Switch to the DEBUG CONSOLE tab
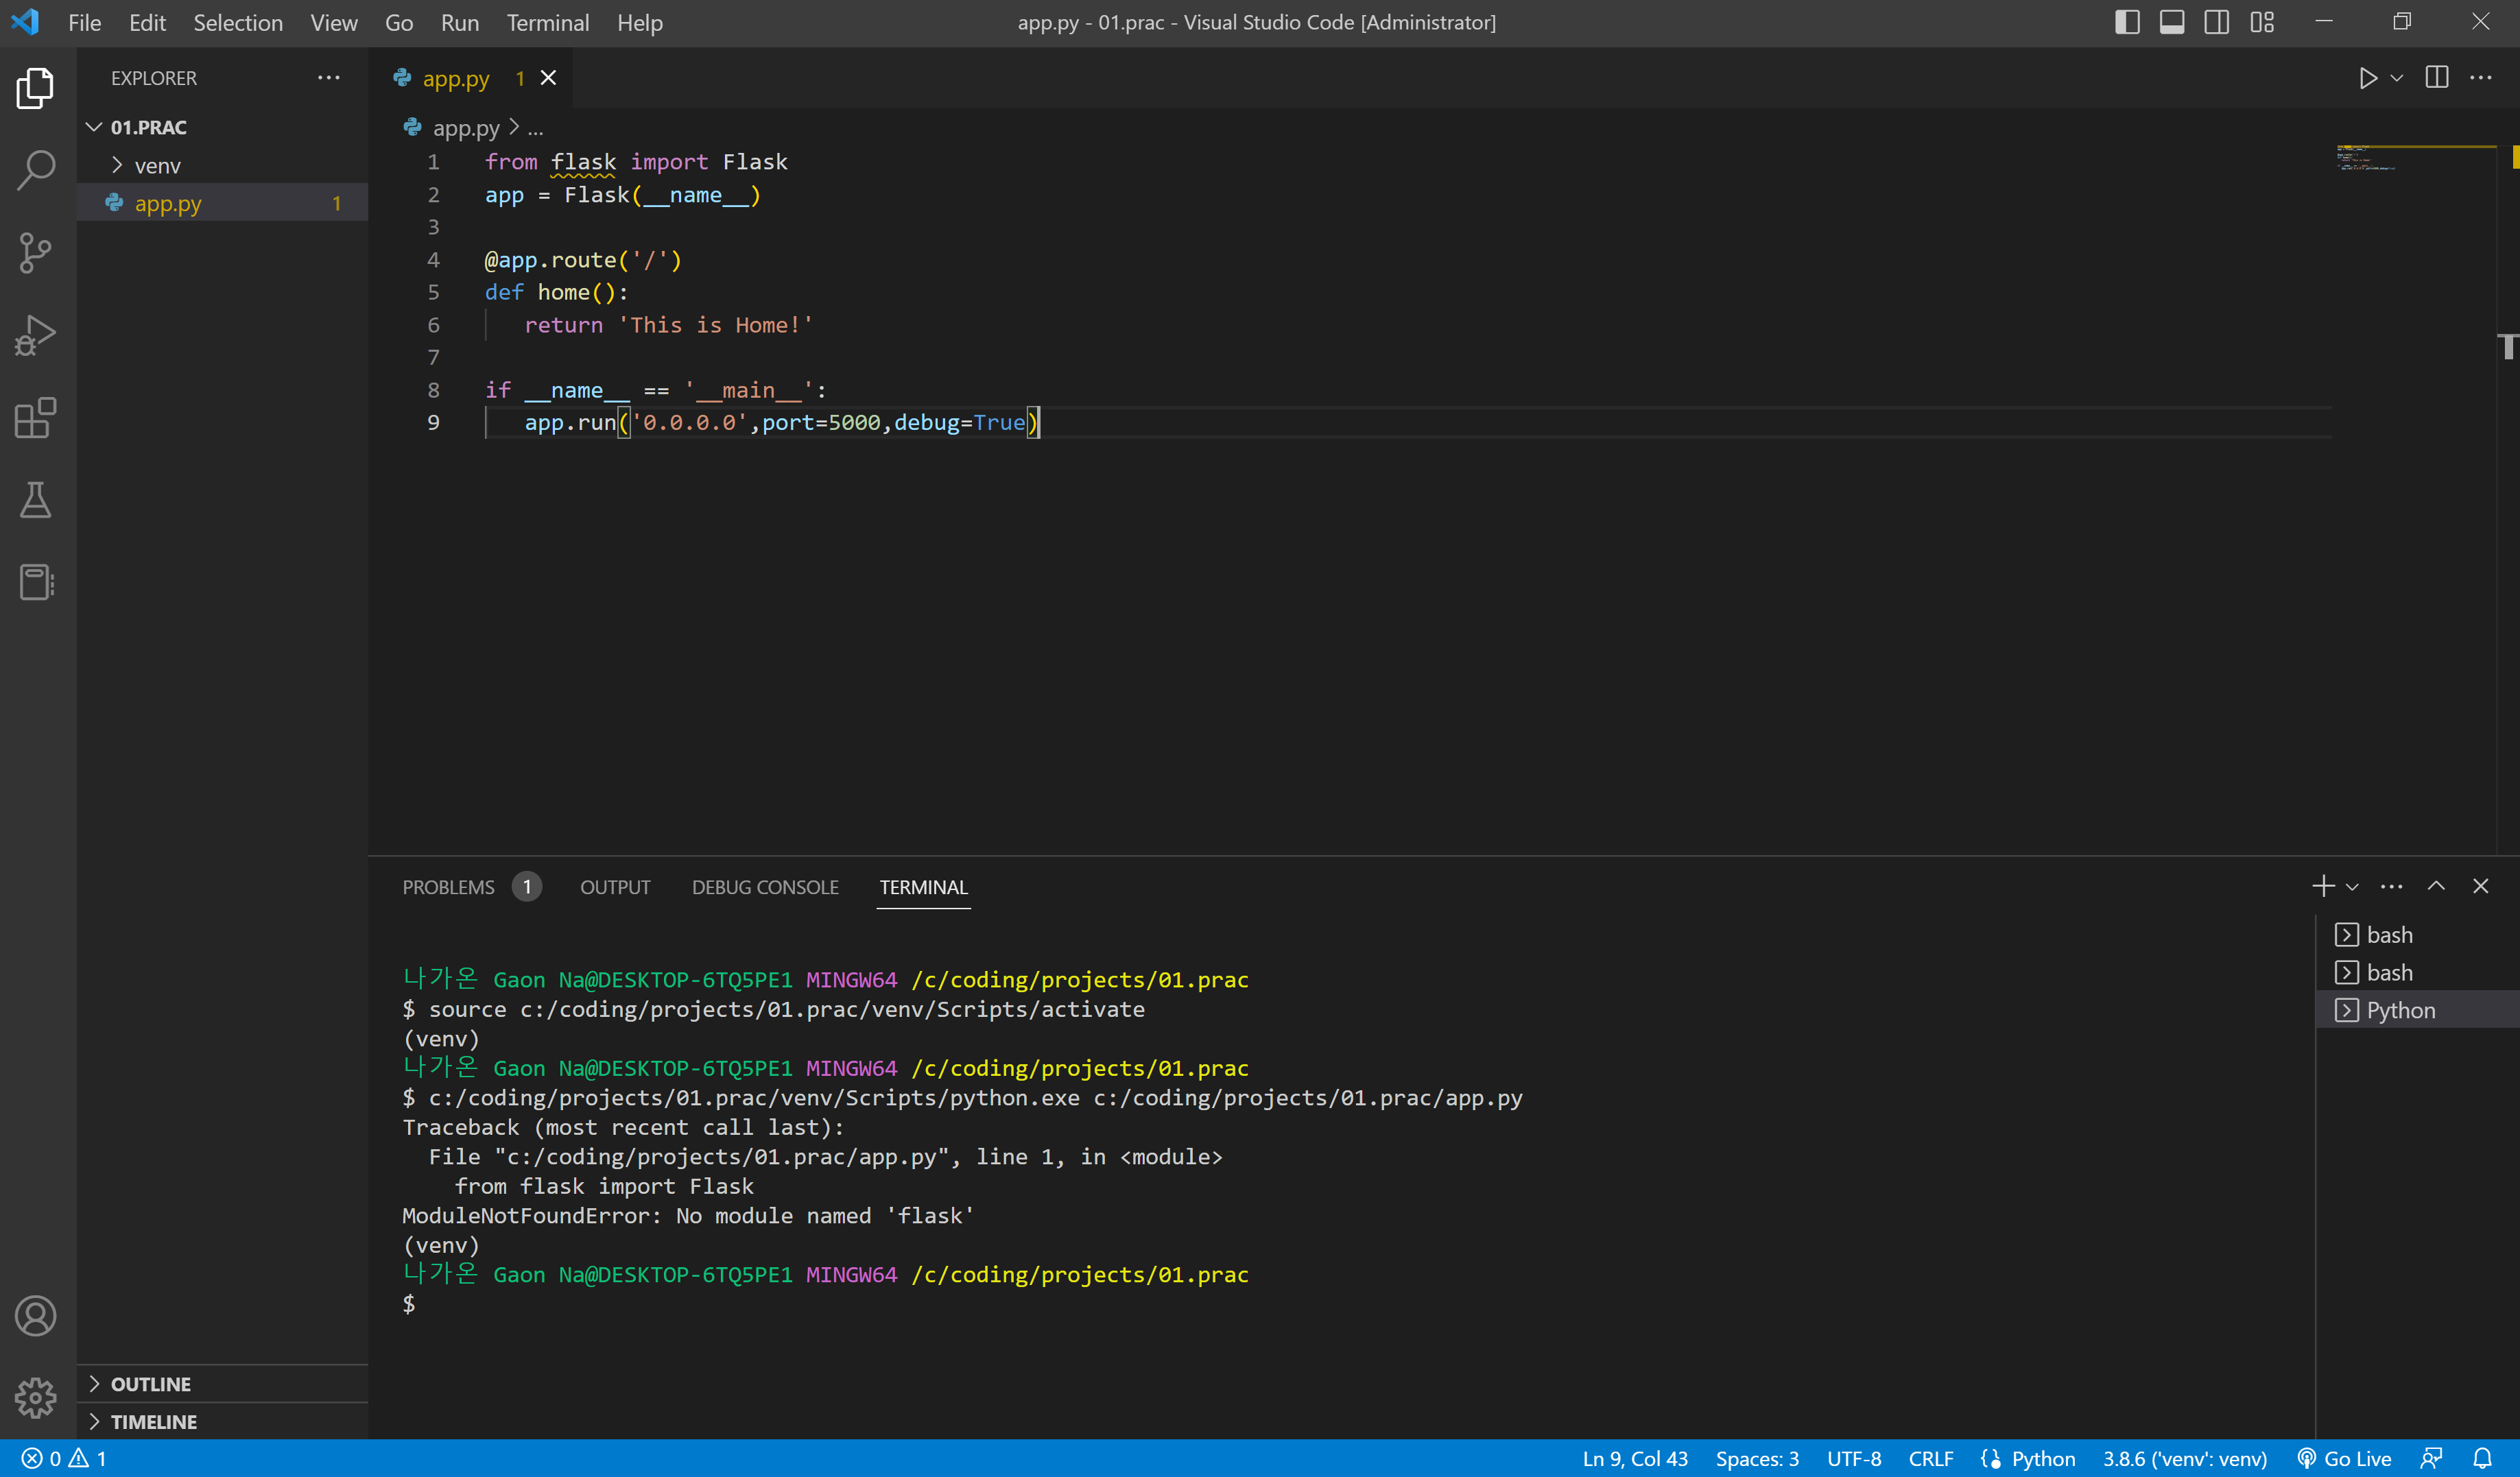The image size is (2520, 1477). click(x=765, y=887)
